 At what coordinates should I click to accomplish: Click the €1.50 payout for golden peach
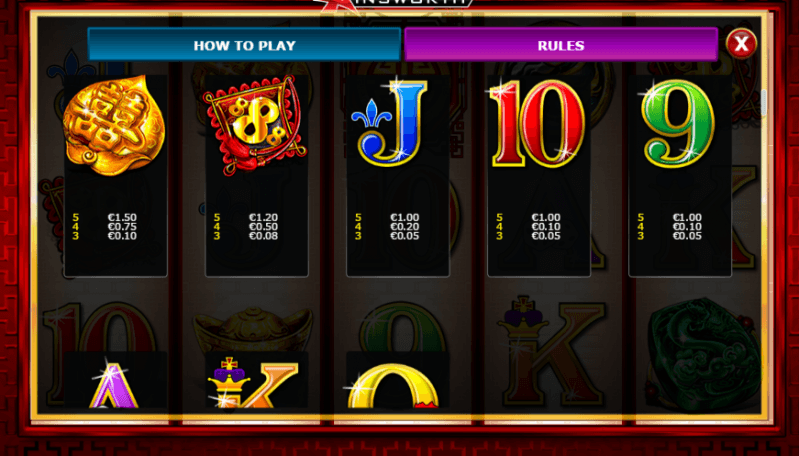coord(122,218)
